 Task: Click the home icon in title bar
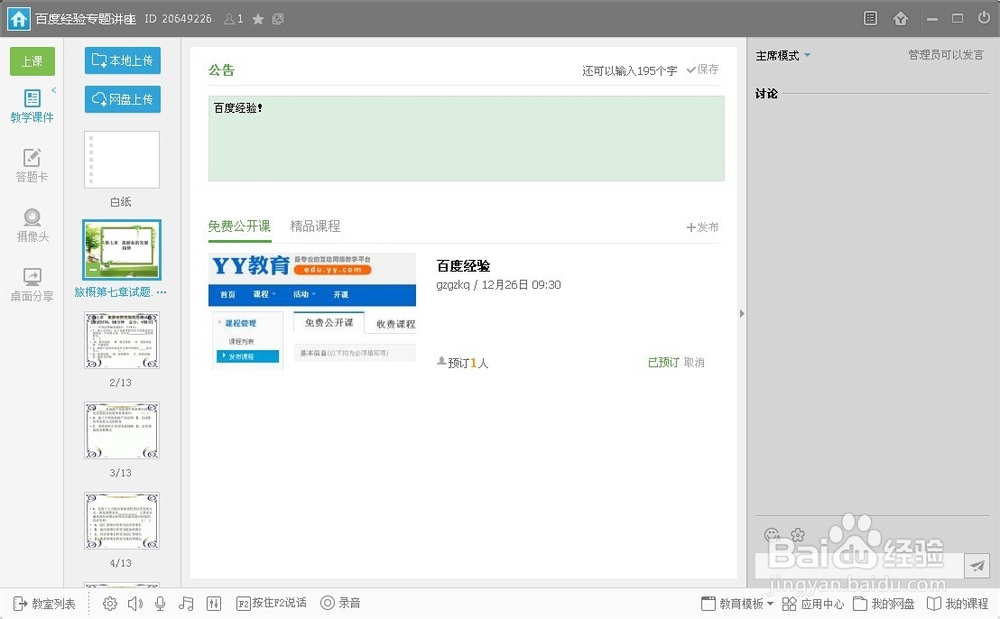point(18,18)
